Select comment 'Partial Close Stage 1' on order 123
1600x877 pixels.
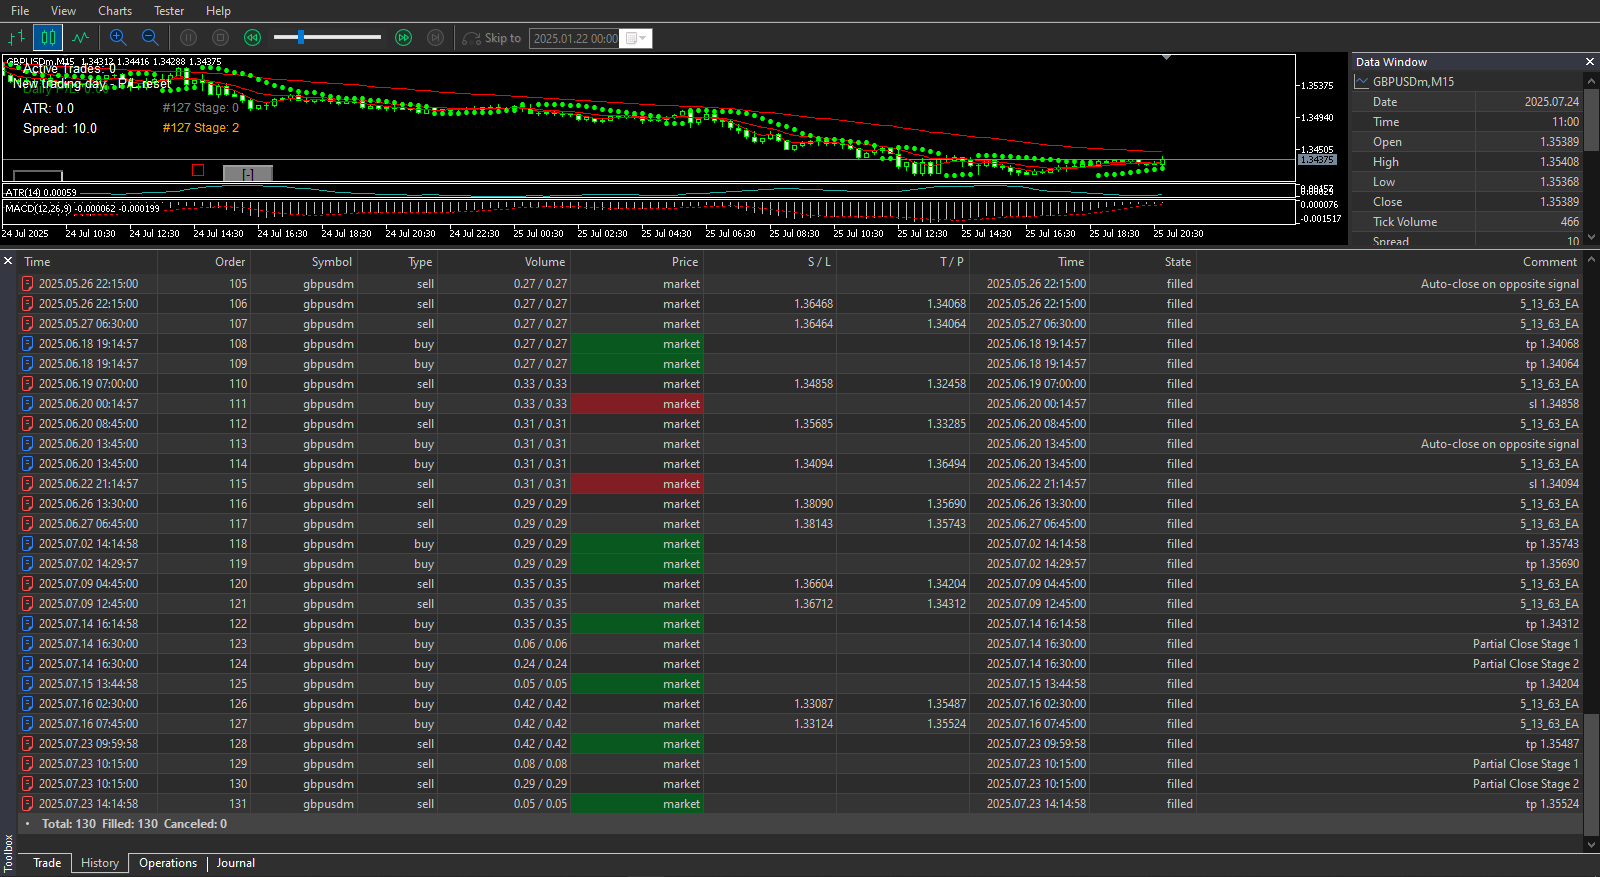pos(1525,644)
